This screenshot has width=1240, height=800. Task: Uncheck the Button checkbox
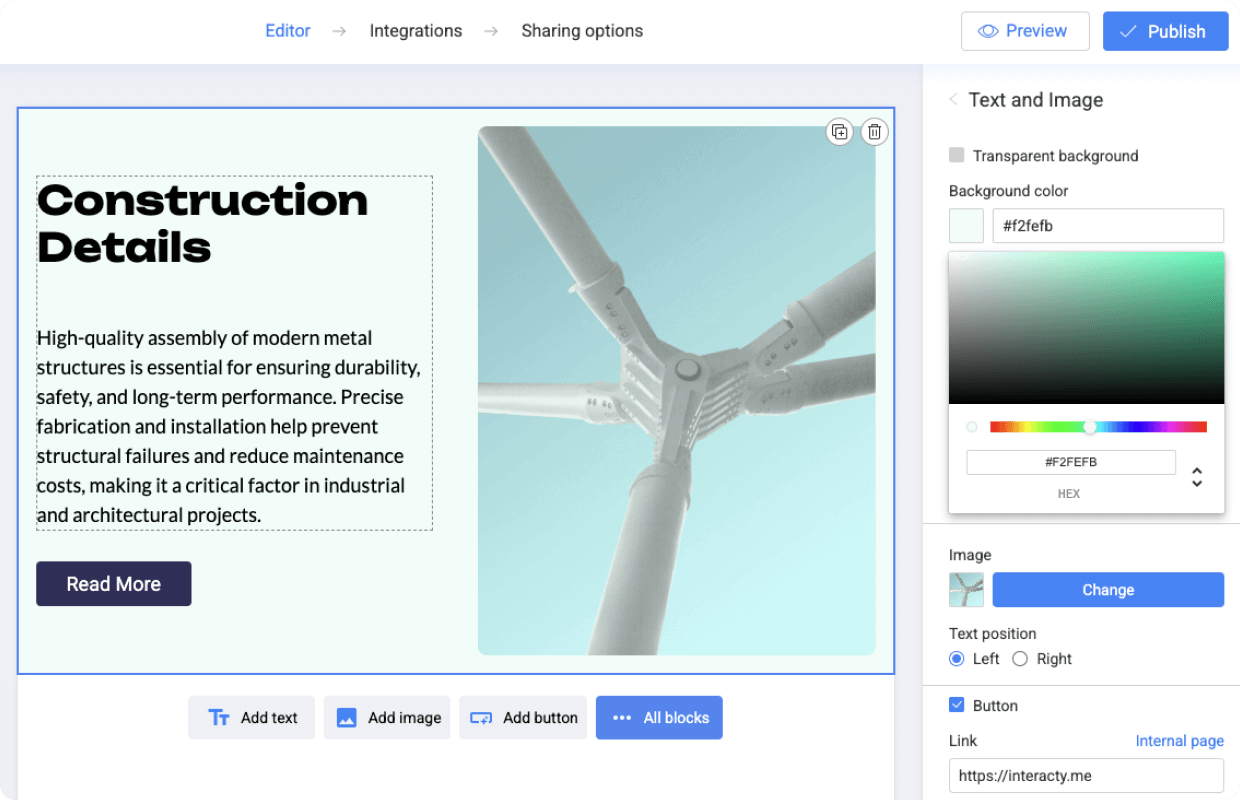957,705
